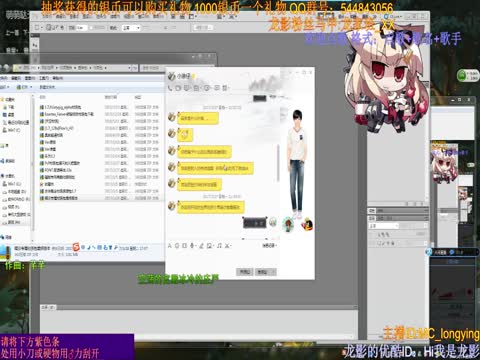Screen dimensions: 480x360
Task: Click the Sogou input method S logo
Action: tap(76, 247)
